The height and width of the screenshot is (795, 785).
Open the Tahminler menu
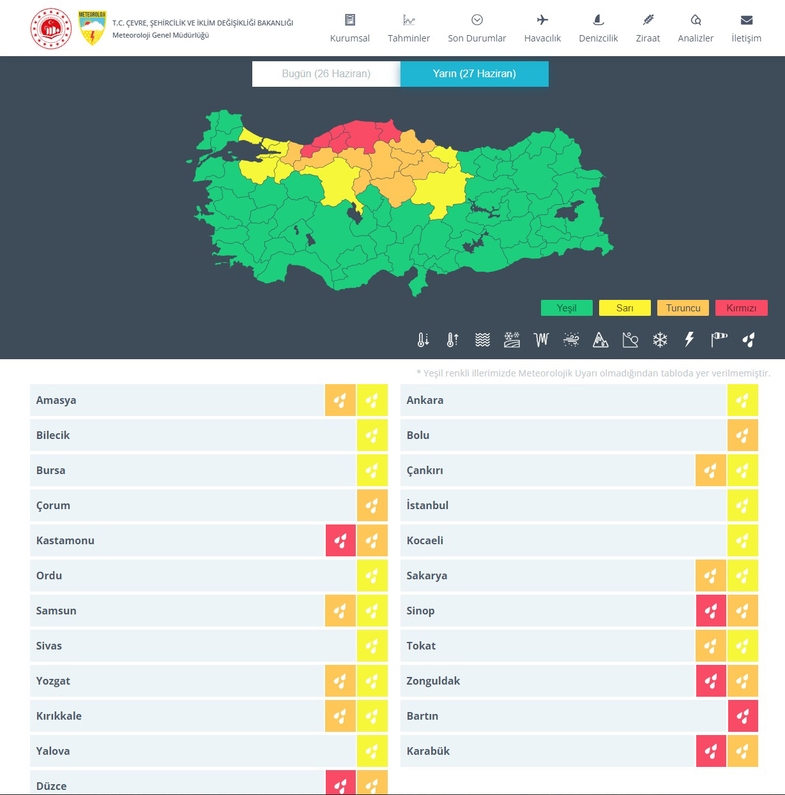pyautogui.click(x=409, y=28)
